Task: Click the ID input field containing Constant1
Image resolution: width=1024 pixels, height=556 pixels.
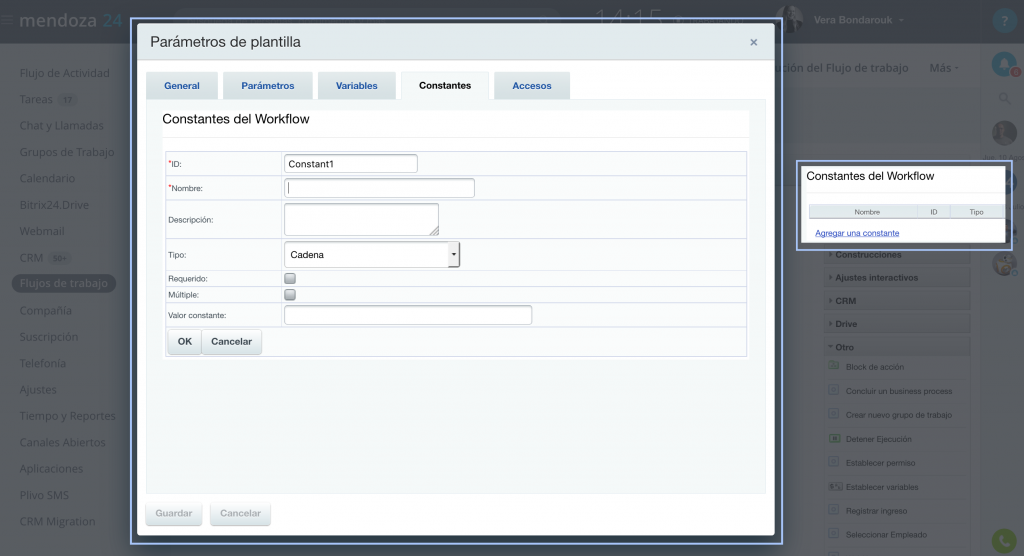Action: click(x=351, y=163)
